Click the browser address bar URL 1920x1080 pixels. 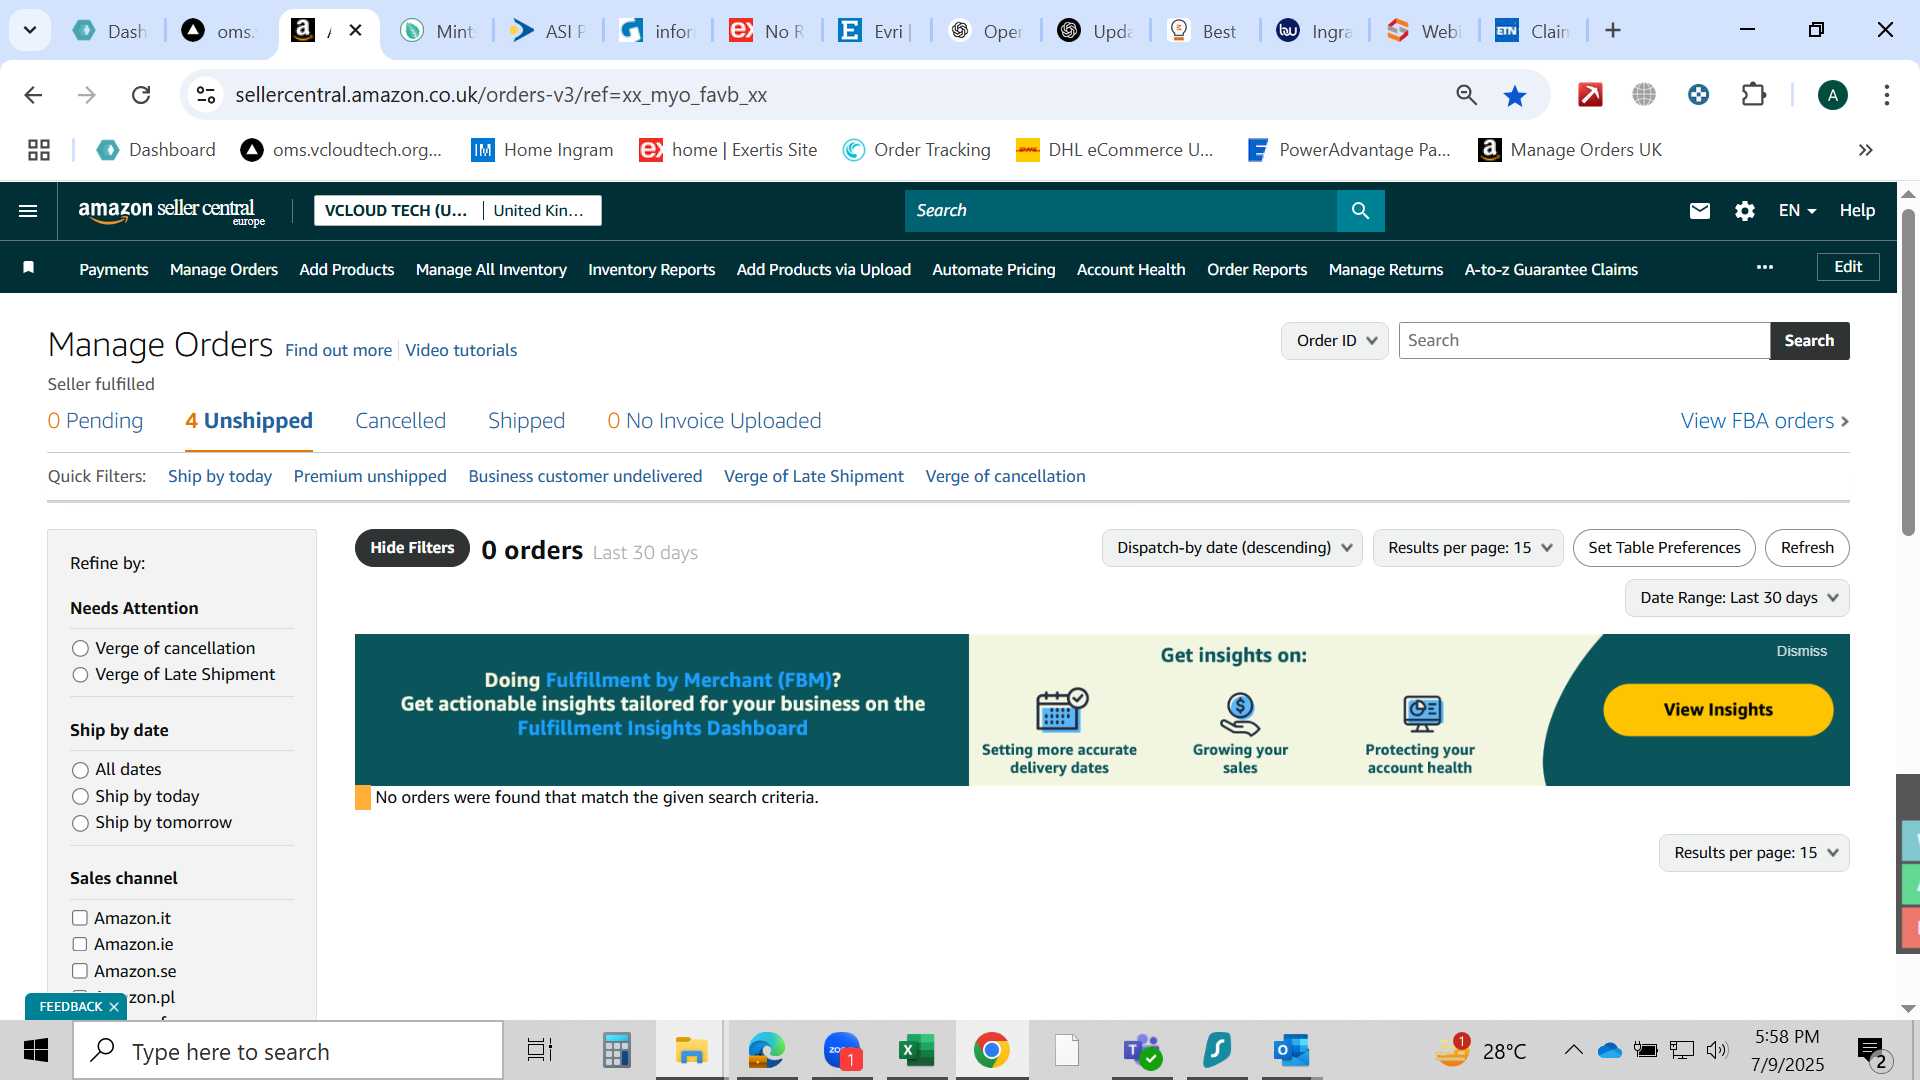(500, 95)
